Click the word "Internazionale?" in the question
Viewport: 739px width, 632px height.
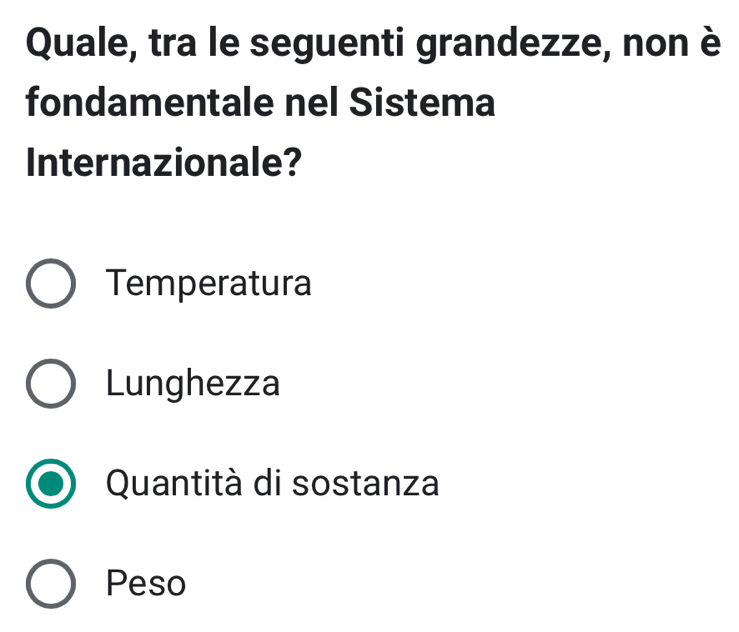166,162
